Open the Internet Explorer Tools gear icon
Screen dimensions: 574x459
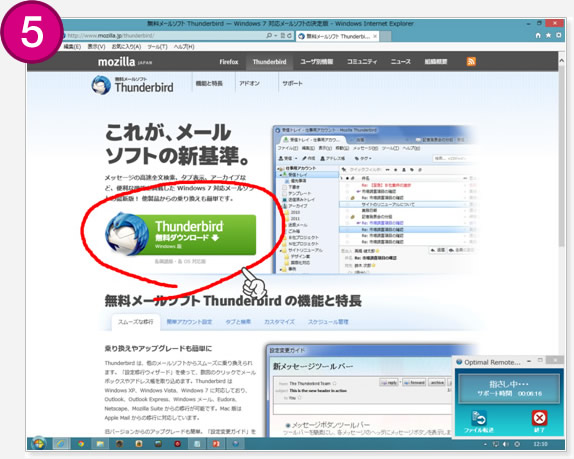click(x=559, y=36)
